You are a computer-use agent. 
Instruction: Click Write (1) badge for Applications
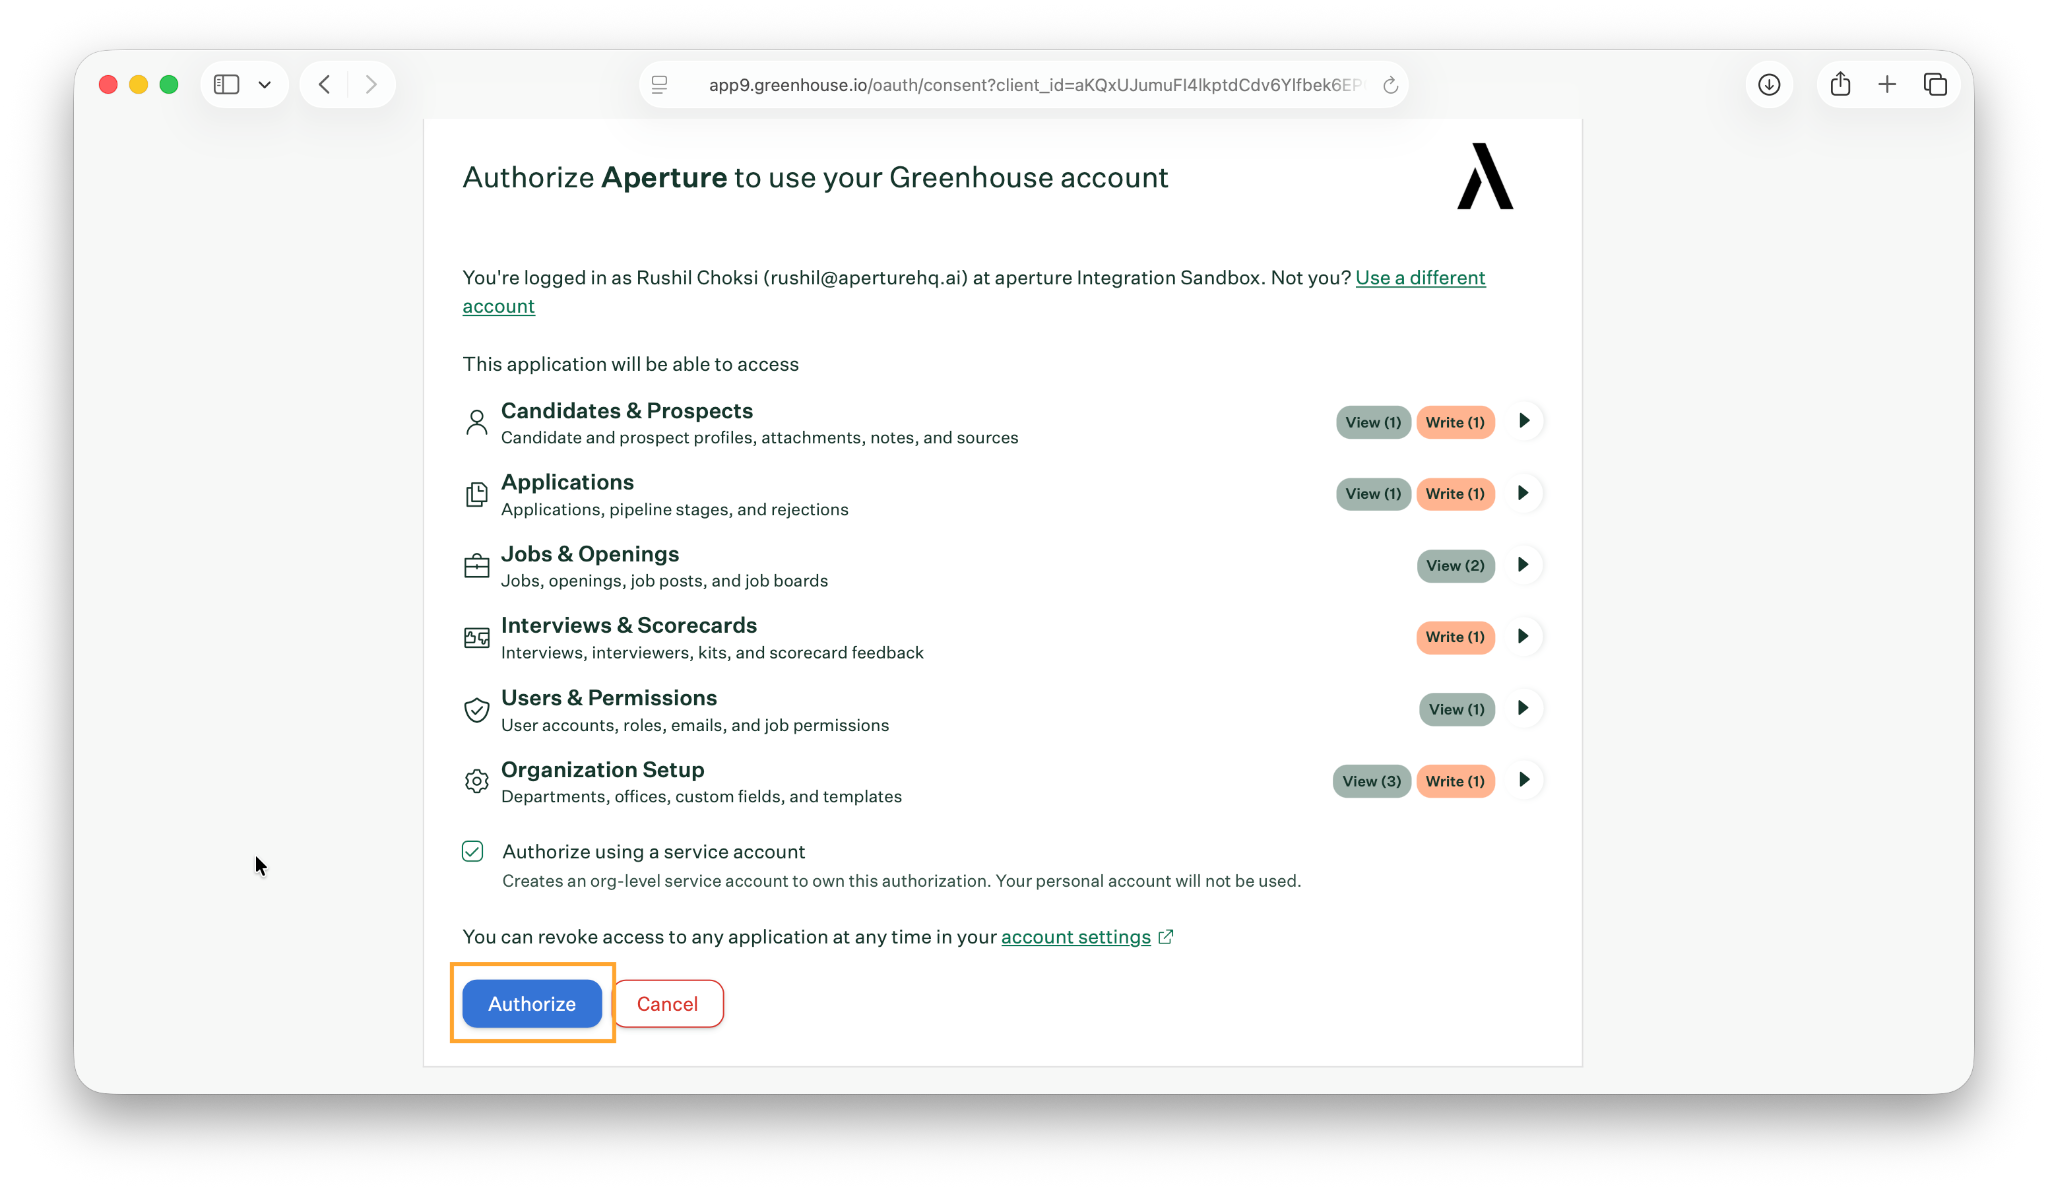[x=1455, y=494]
